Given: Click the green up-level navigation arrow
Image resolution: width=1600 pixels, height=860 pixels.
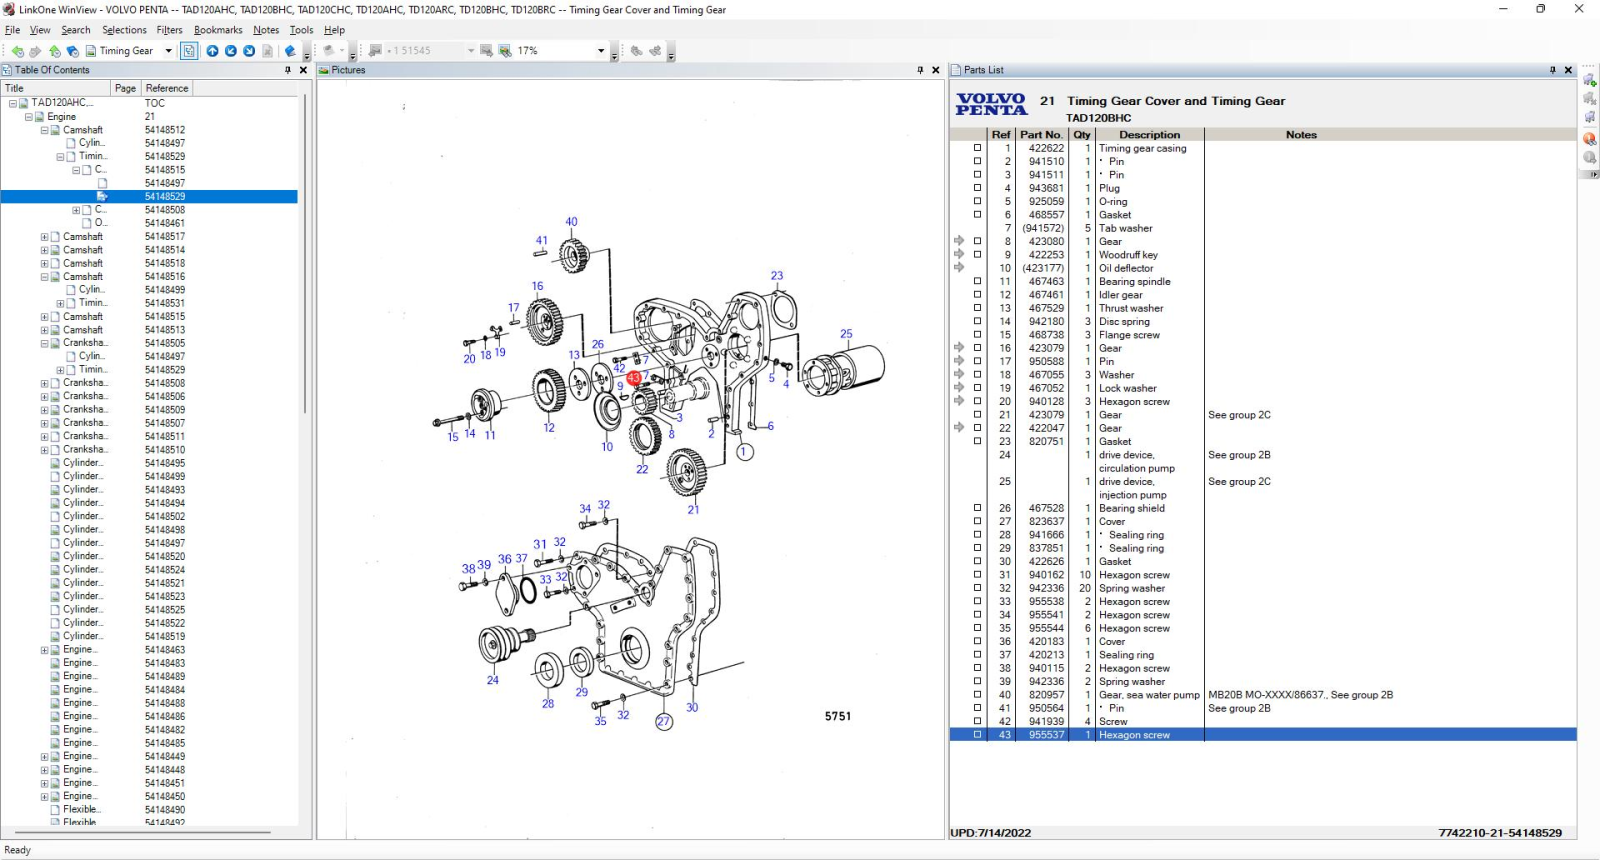Looking at the screenshot, I should 55,51.
